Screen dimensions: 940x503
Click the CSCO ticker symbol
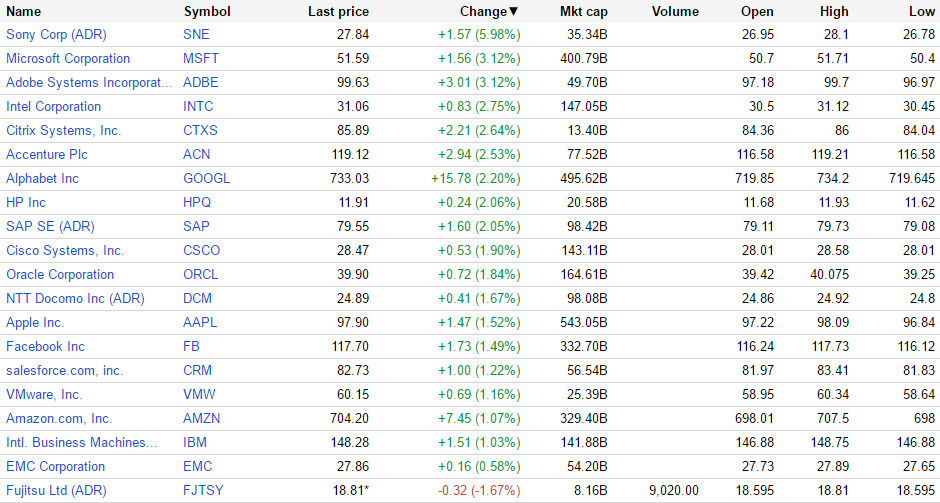(202, 250)
